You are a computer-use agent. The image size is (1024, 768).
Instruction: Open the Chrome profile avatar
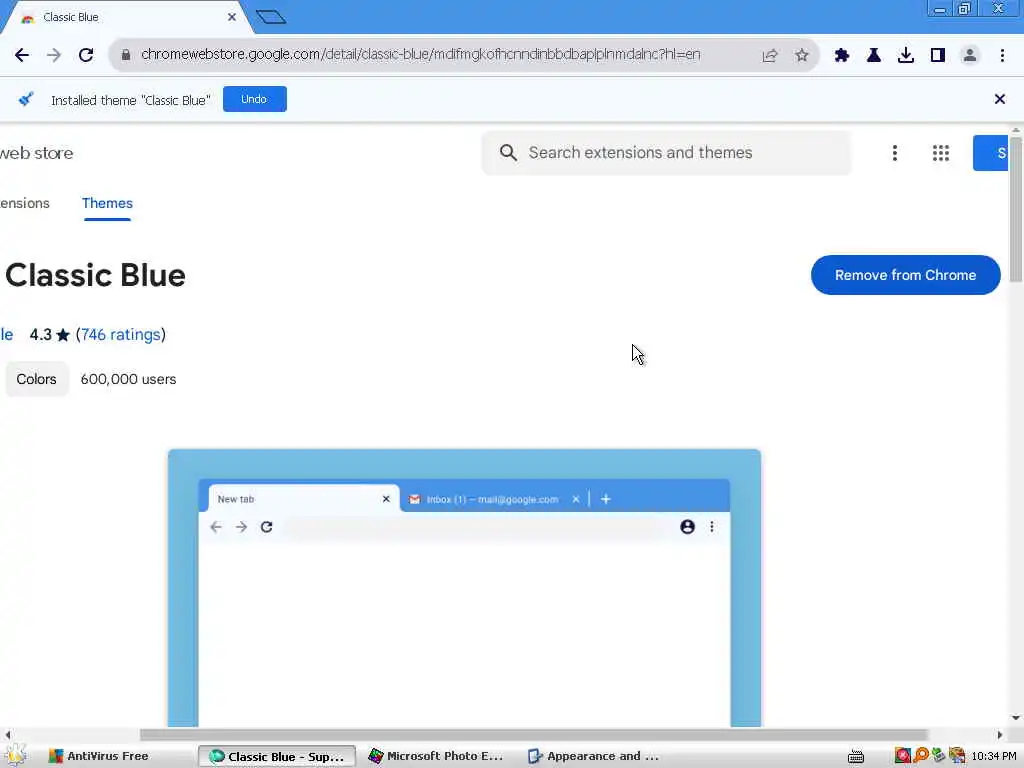[970, 56]
